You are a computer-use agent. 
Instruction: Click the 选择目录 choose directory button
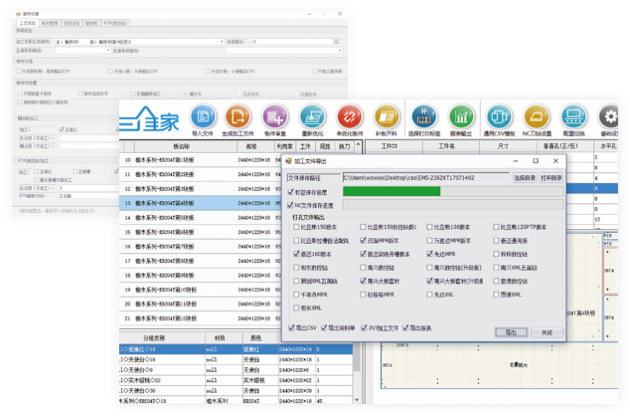pyautogui.click(x=523, y=177)
